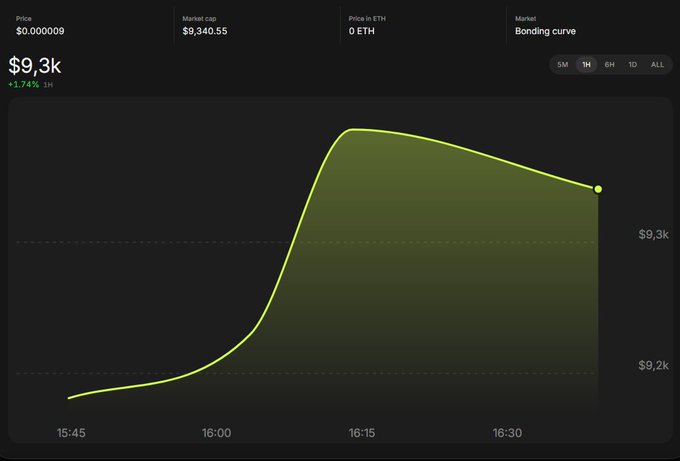680x461 pixels.
Task: Click the $9,2k y-axis label
Action: [x=654, y=366]
